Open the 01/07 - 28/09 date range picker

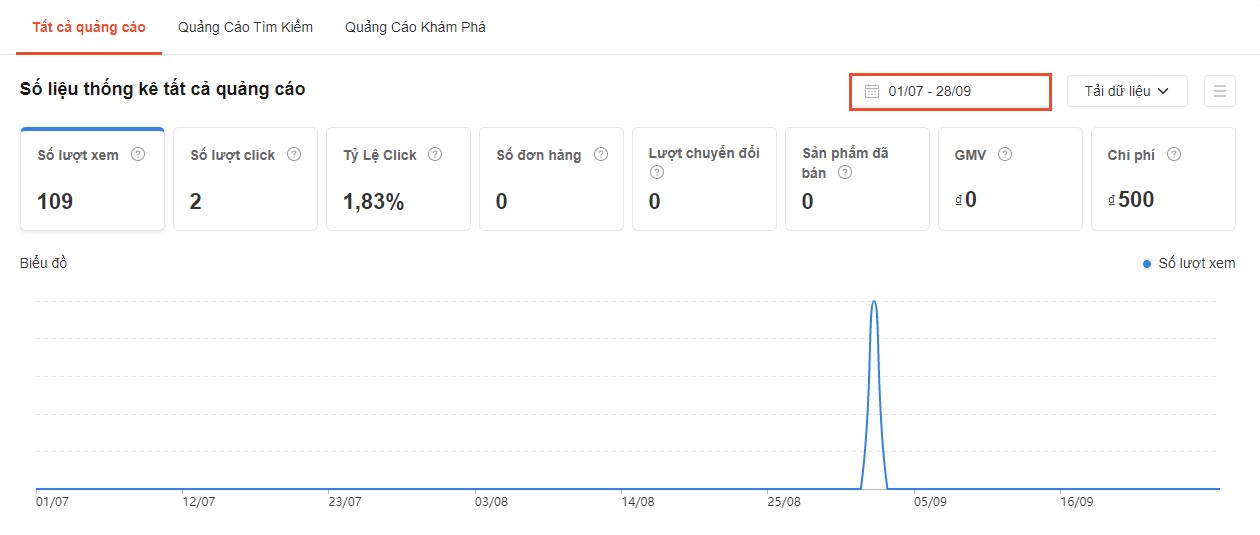(950, 91)
